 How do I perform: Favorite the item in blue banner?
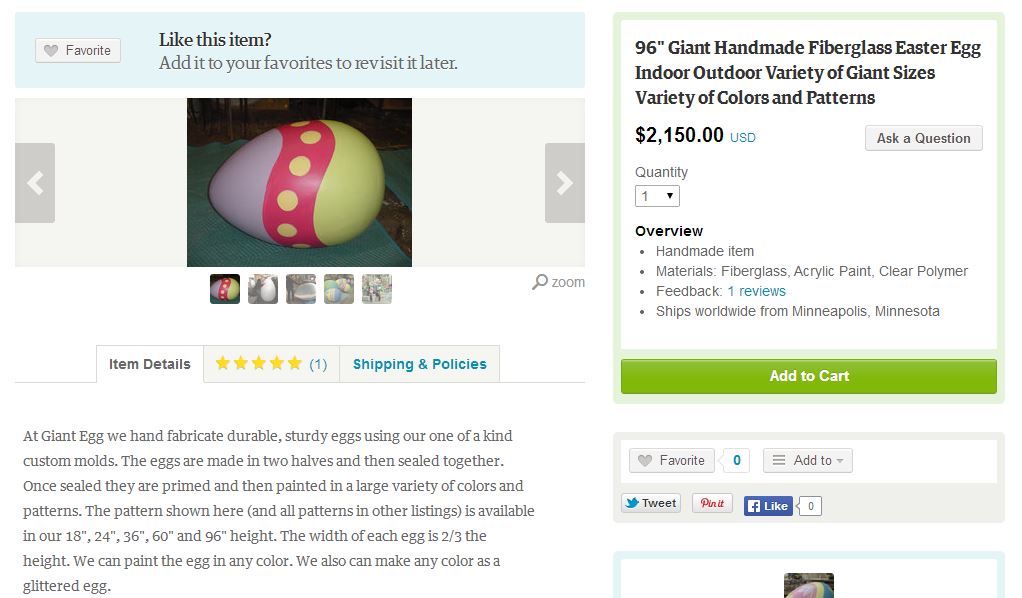point(78,50)
